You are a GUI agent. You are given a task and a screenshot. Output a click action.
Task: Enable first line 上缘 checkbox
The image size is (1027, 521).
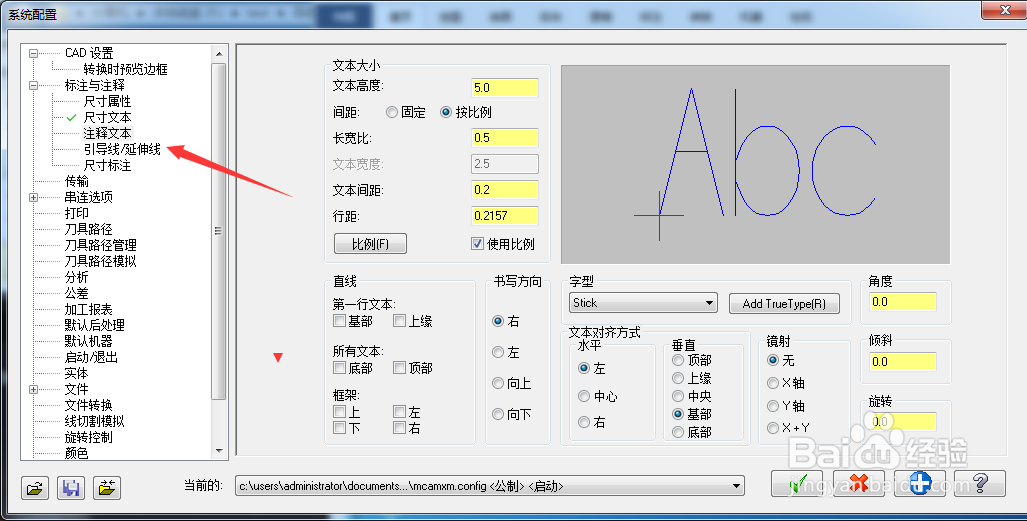pyautogui.click(x=400, y=321)
